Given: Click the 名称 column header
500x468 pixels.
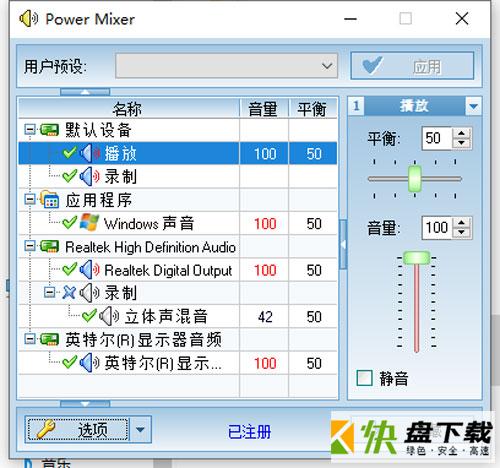Looking at the screenshot, I should (x=129, y=109).
